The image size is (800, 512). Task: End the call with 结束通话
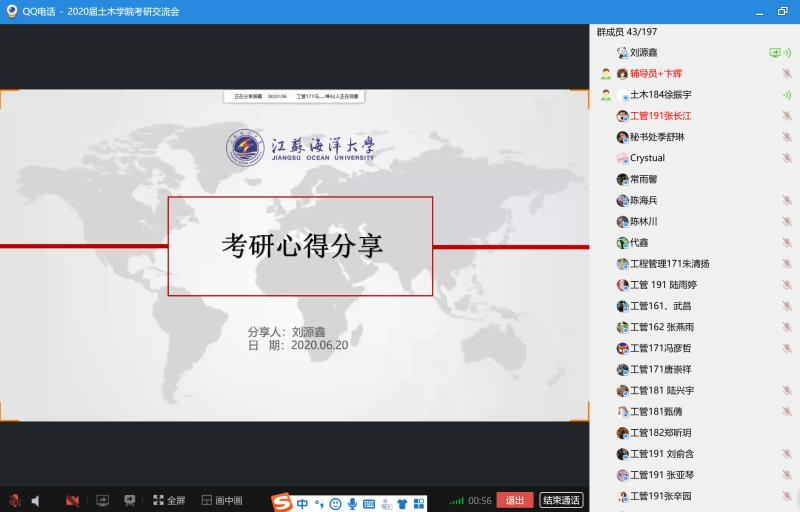pyautogui.click(x=561, y=500)
